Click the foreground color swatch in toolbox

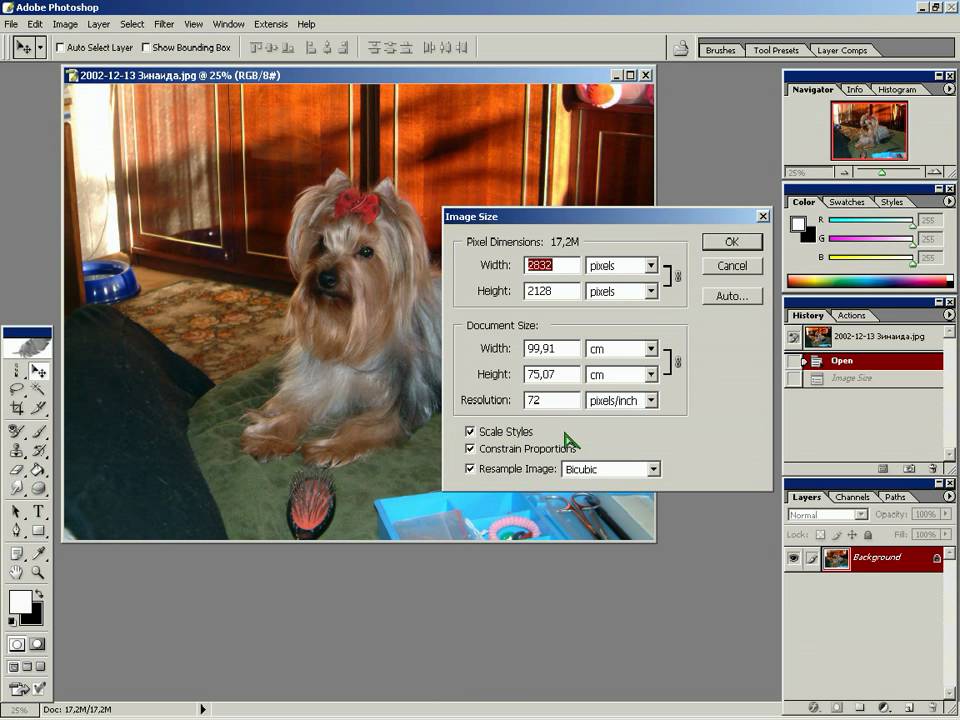(20, 602)
